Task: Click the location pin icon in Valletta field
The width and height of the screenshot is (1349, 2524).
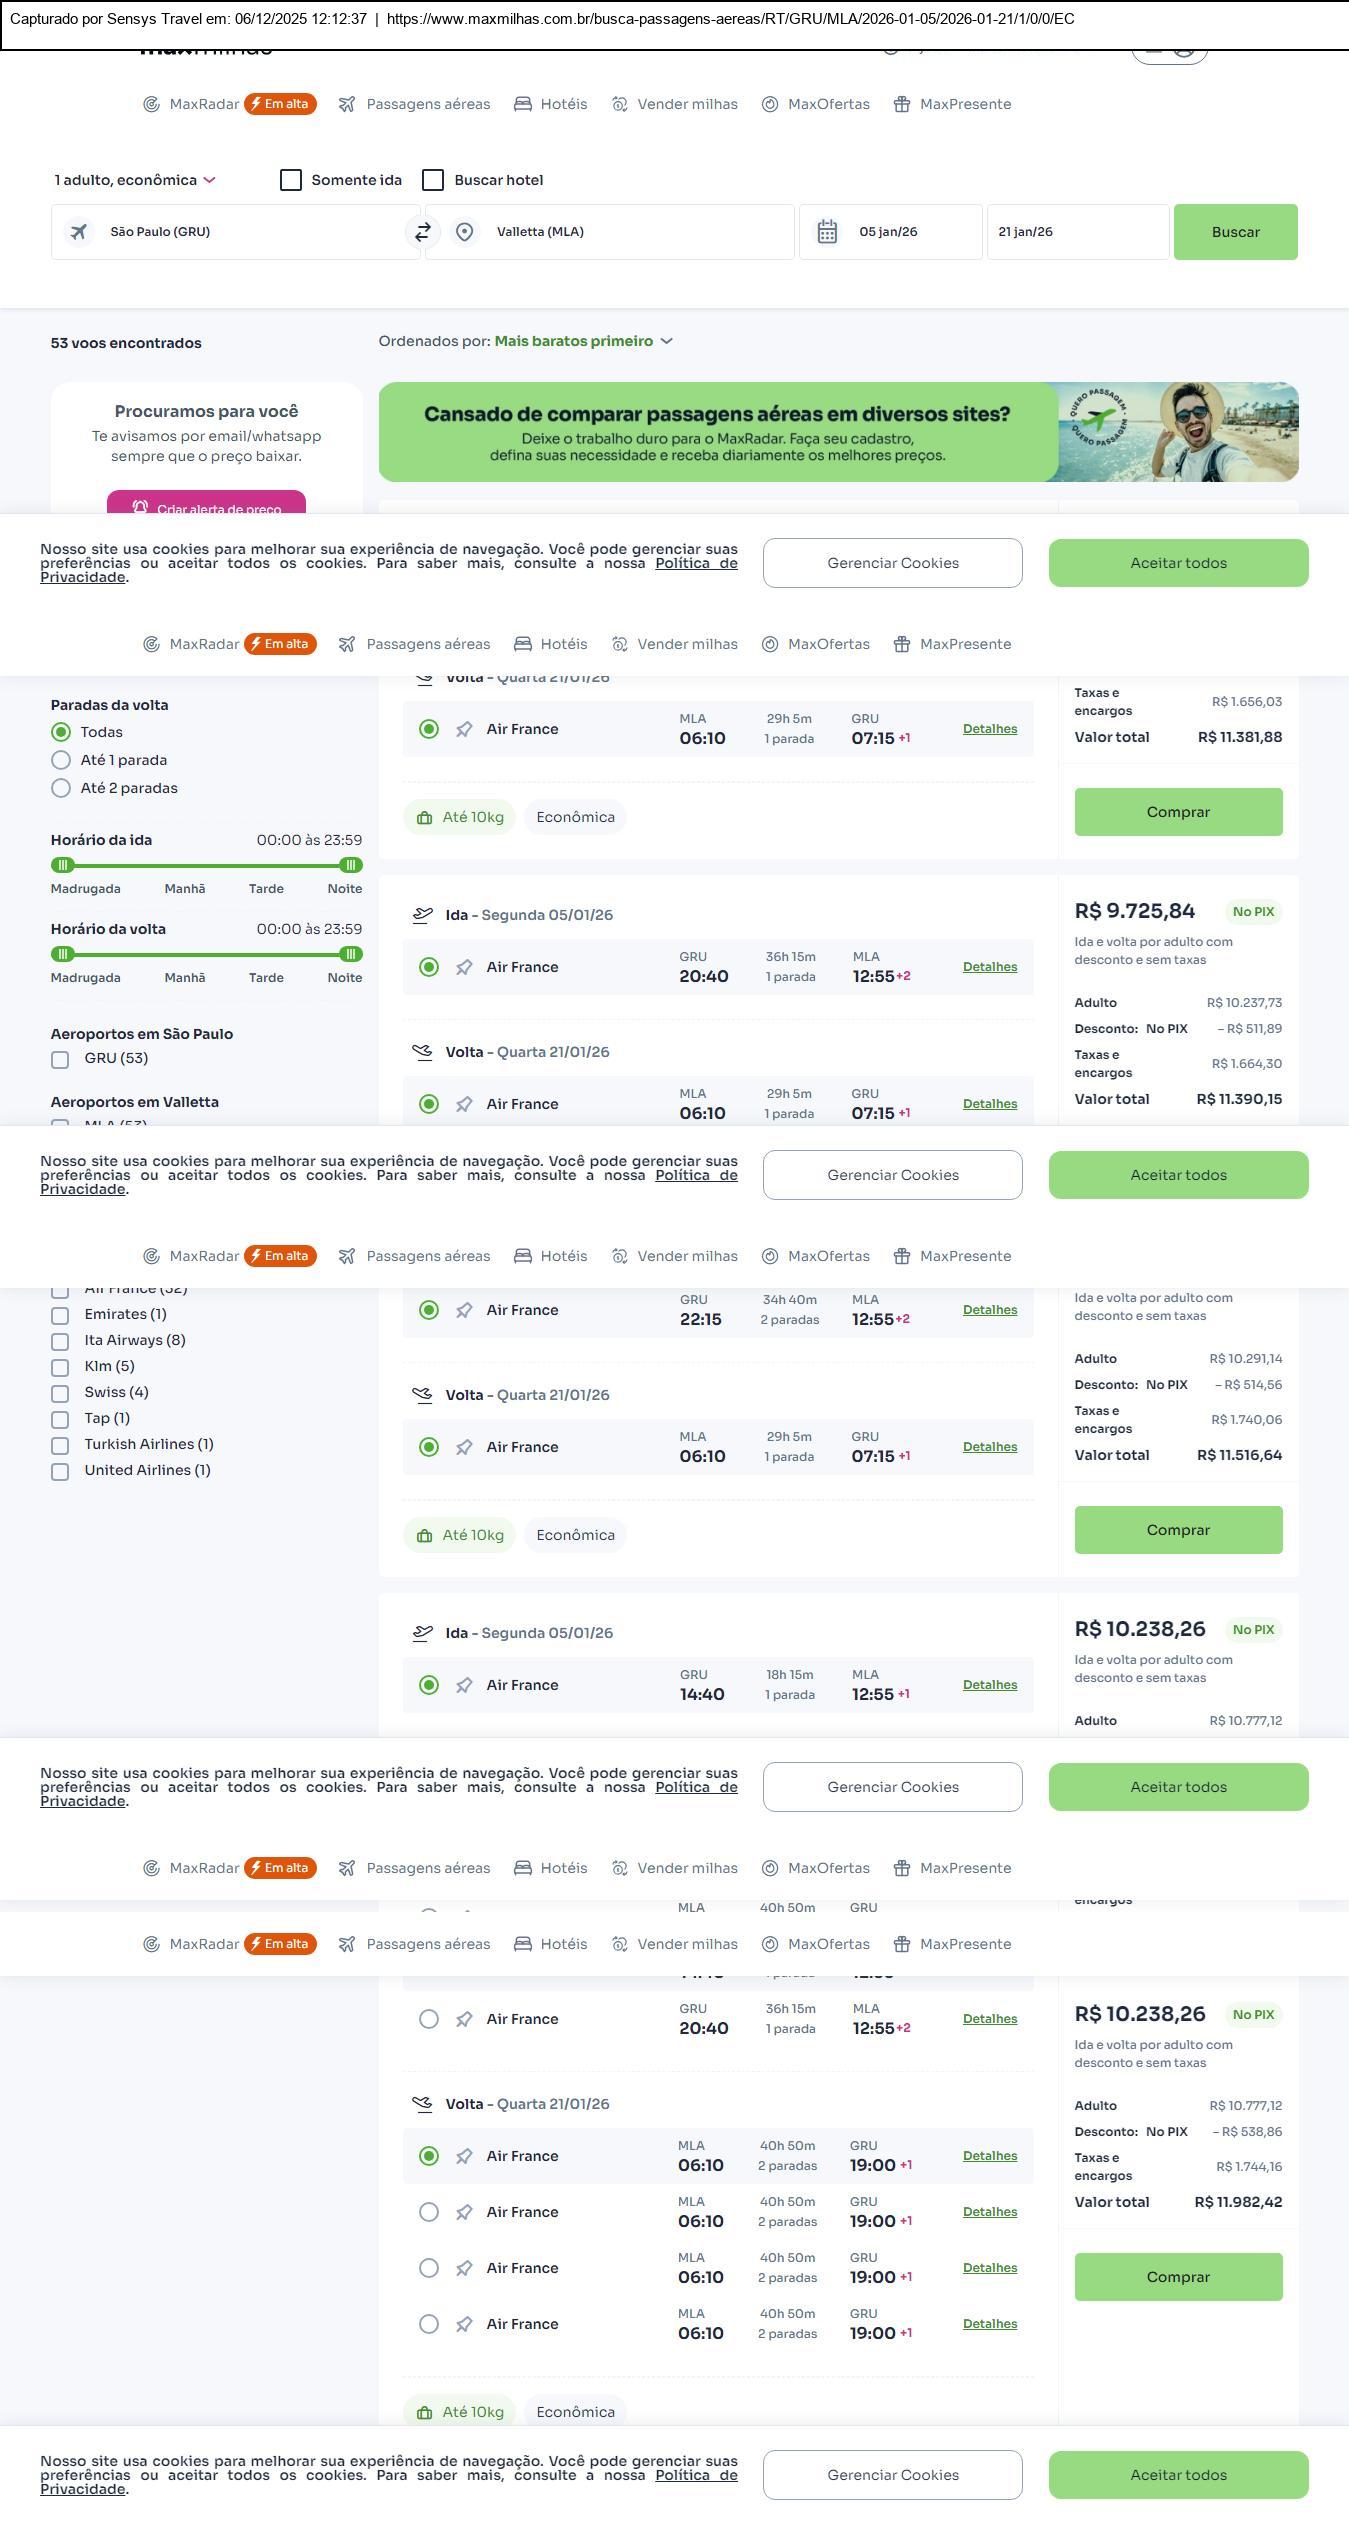Action: (x=464, y=232)
